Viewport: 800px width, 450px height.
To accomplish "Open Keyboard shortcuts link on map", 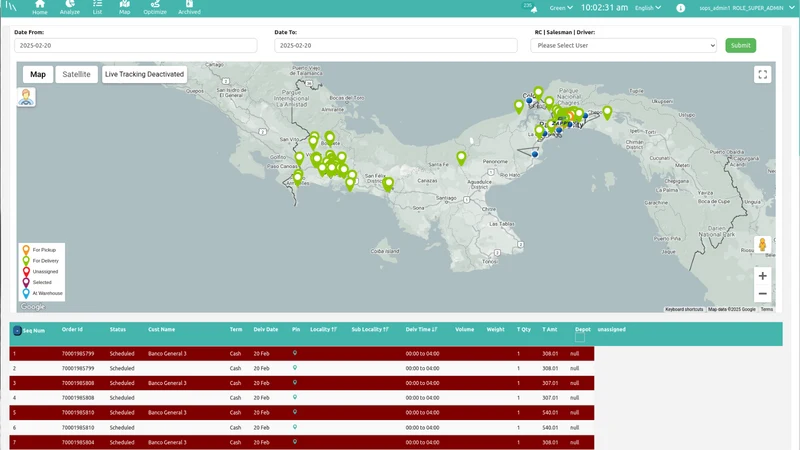I will [684, 309].
